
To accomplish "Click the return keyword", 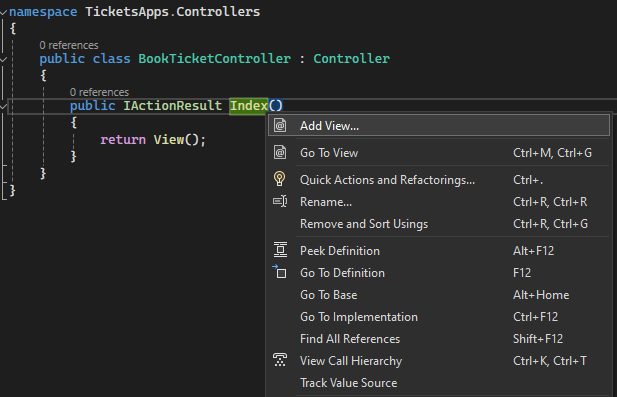I will [x=123, y=140].
